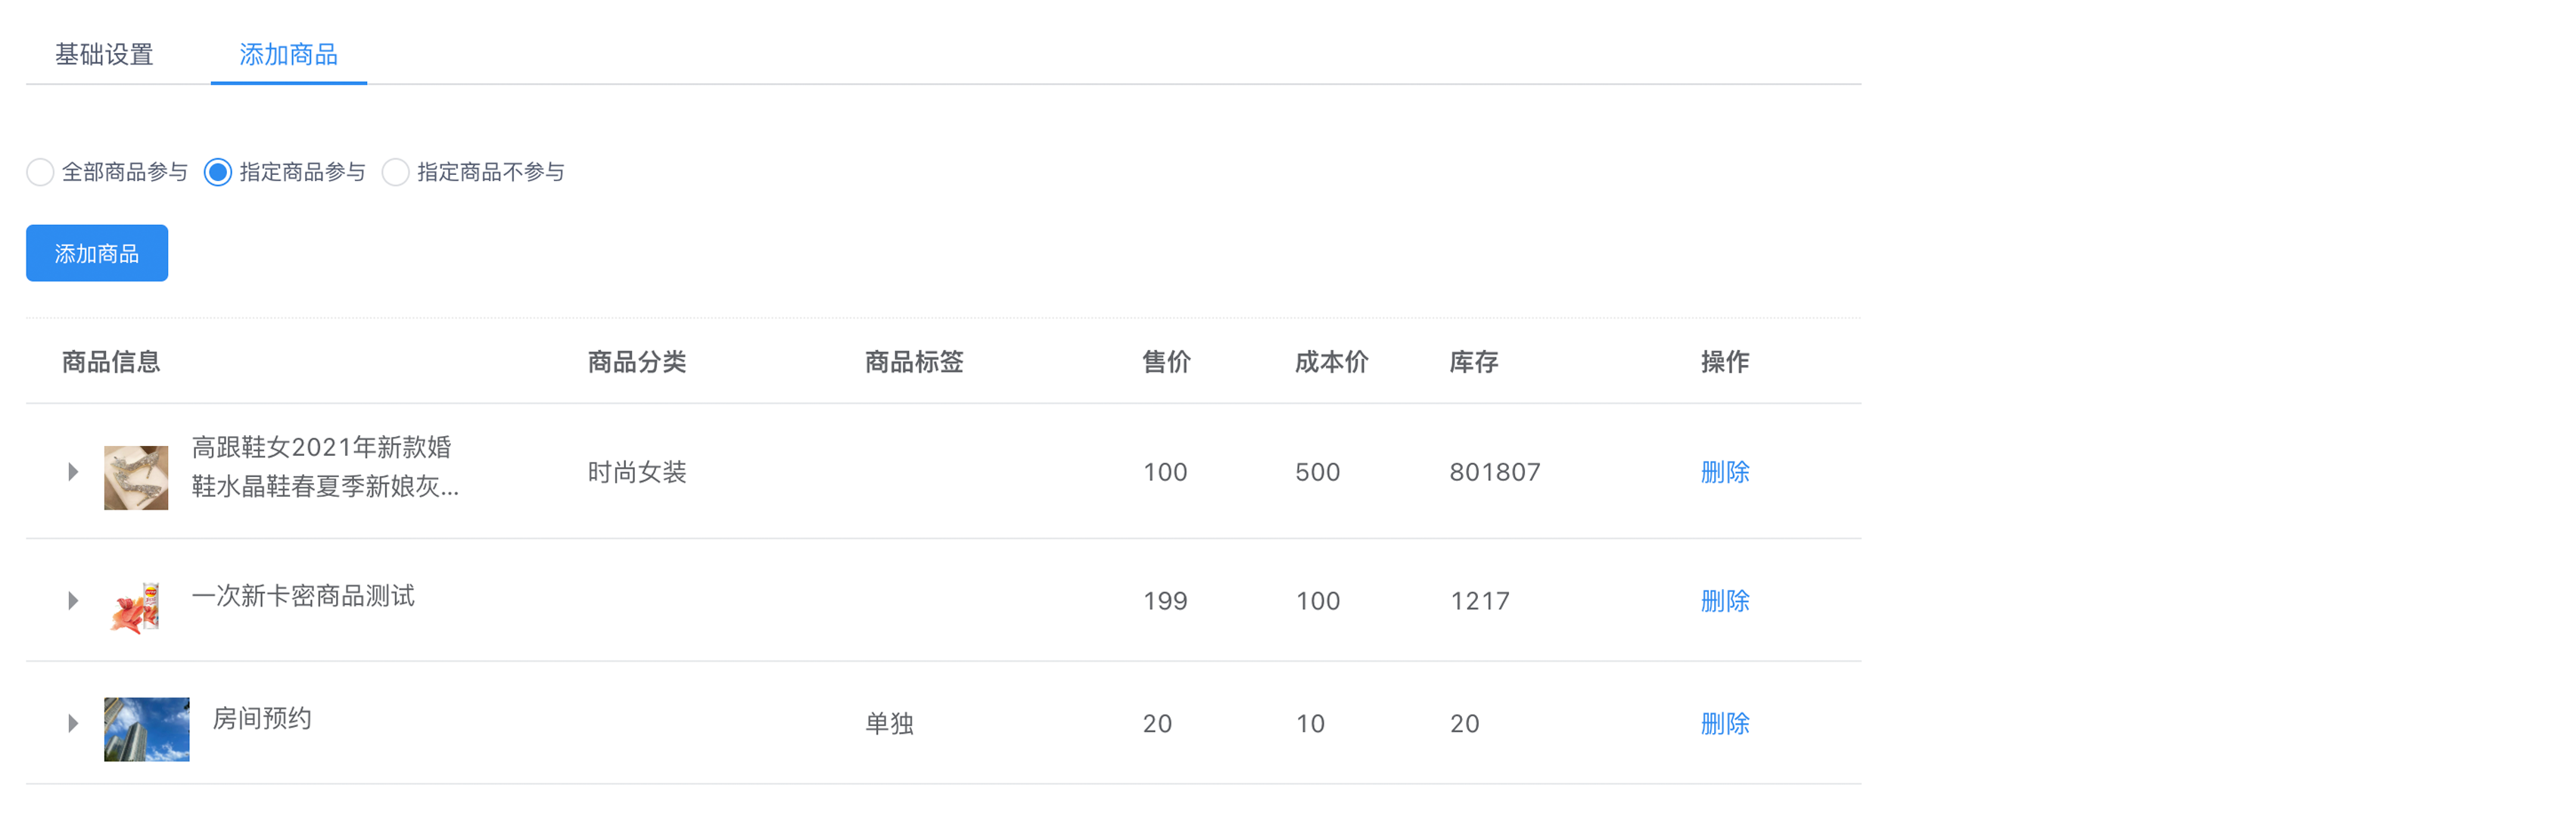Click the 商品分类 column header
Image resolution: width=2576 pixels, height=817 pixels.
636,362
